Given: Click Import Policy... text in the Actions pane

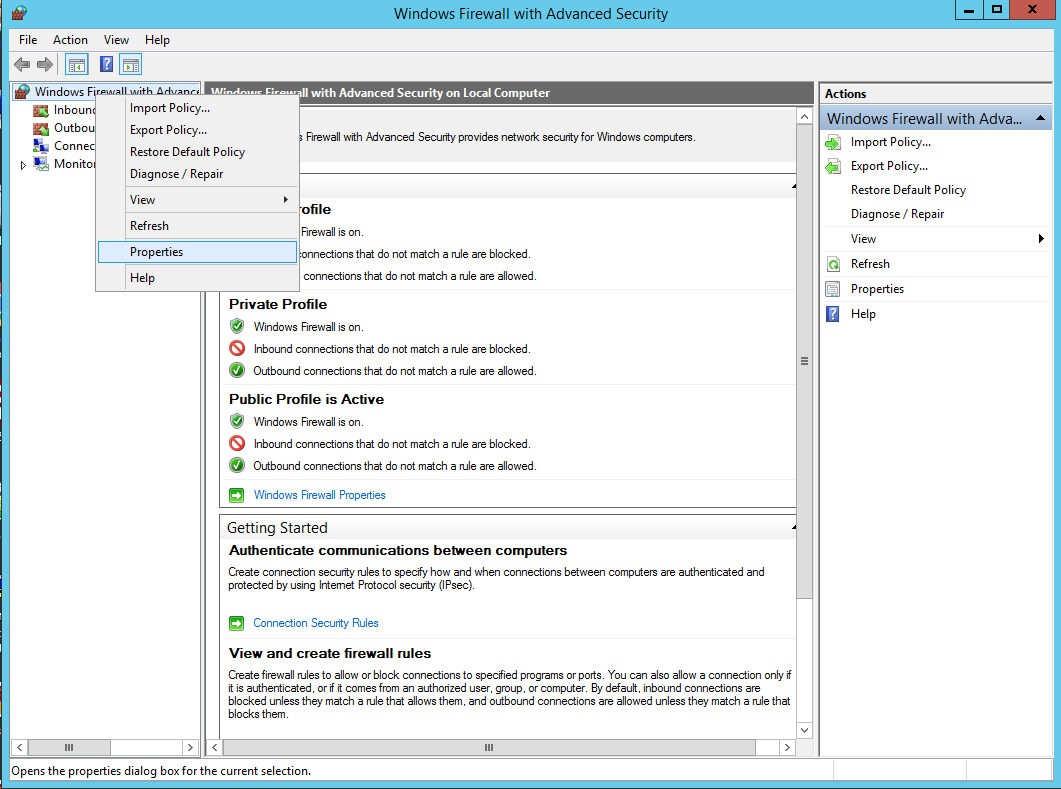Looking at the screenshot, I should click(890, 142).
